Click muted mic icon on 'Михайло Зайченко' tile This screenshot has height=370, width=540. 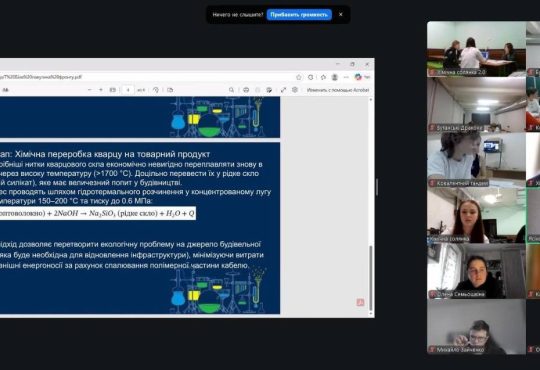(x=432, y=350)
